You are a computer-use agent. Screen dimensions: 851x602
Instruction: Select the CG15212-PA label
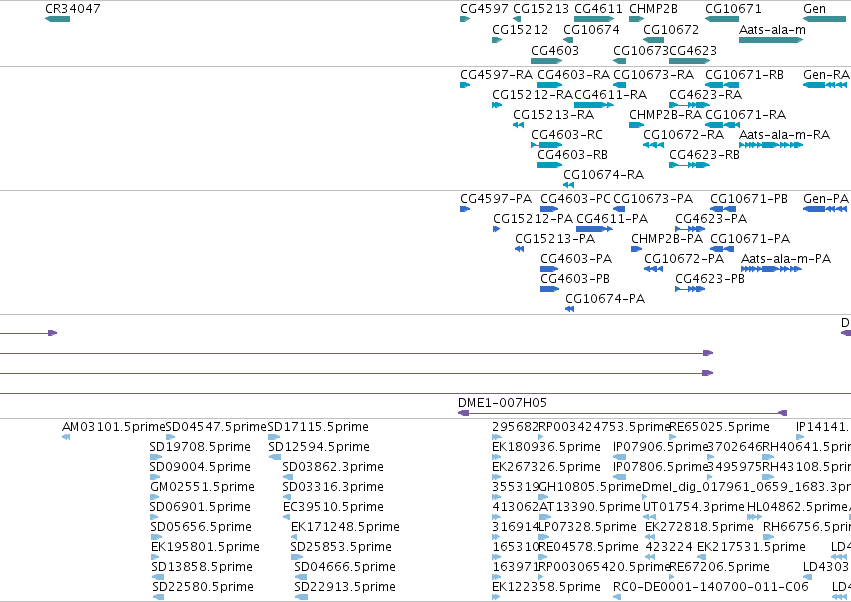[533, 219]
